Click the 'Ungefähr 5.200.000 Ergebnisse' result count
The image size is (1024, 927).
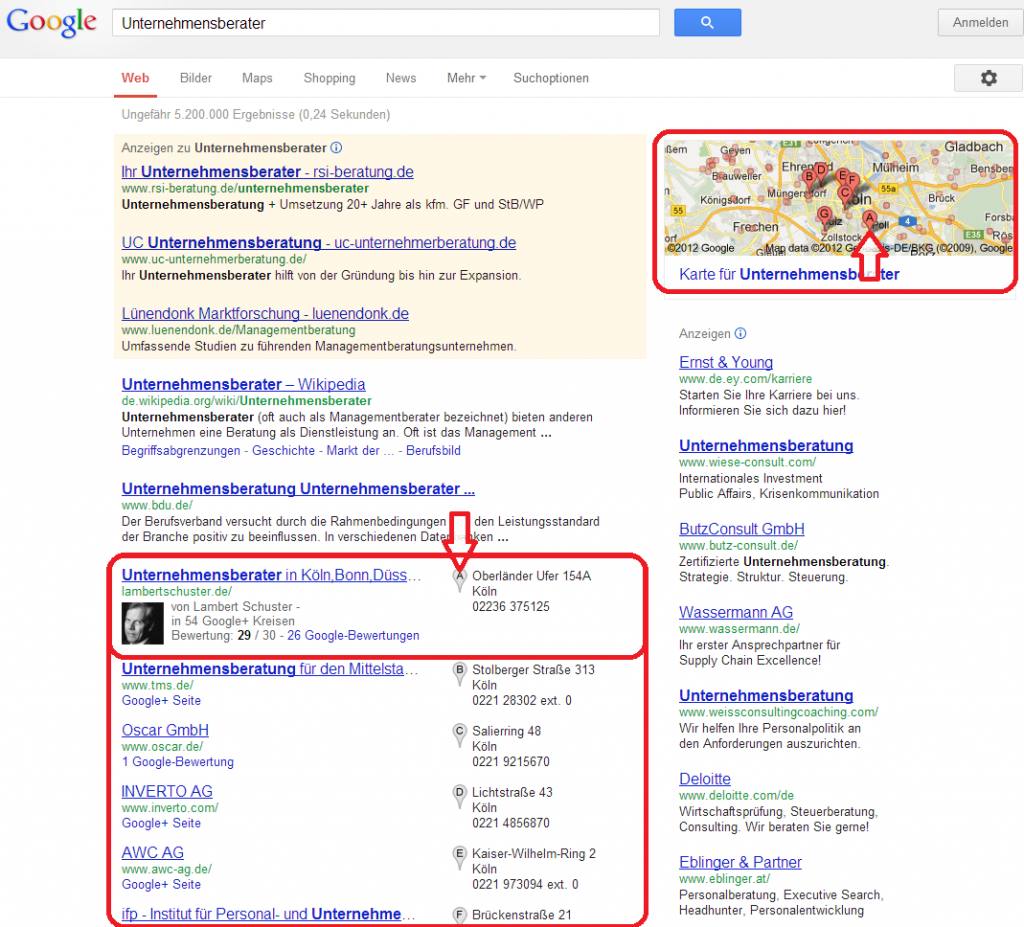click(256, 115)
